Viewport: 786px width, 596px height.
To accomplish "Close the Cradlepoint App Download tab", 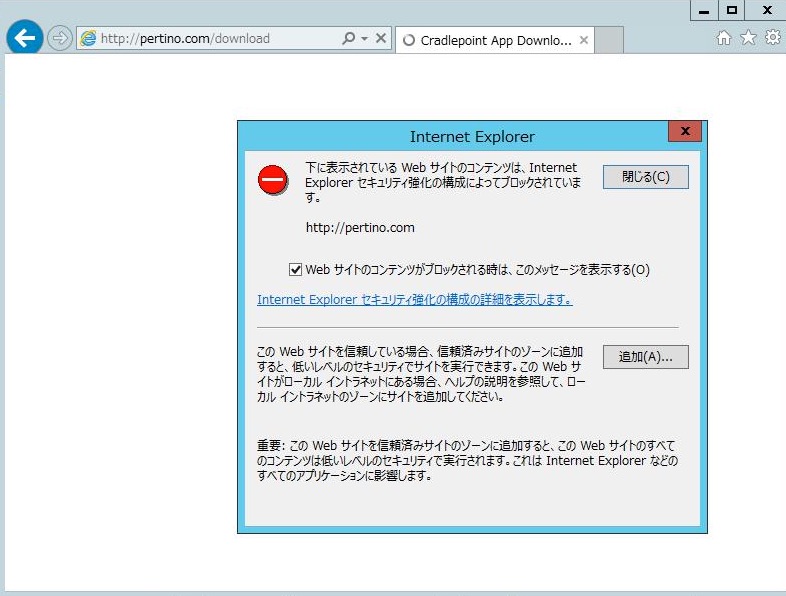I will click(x=583, y=40).
